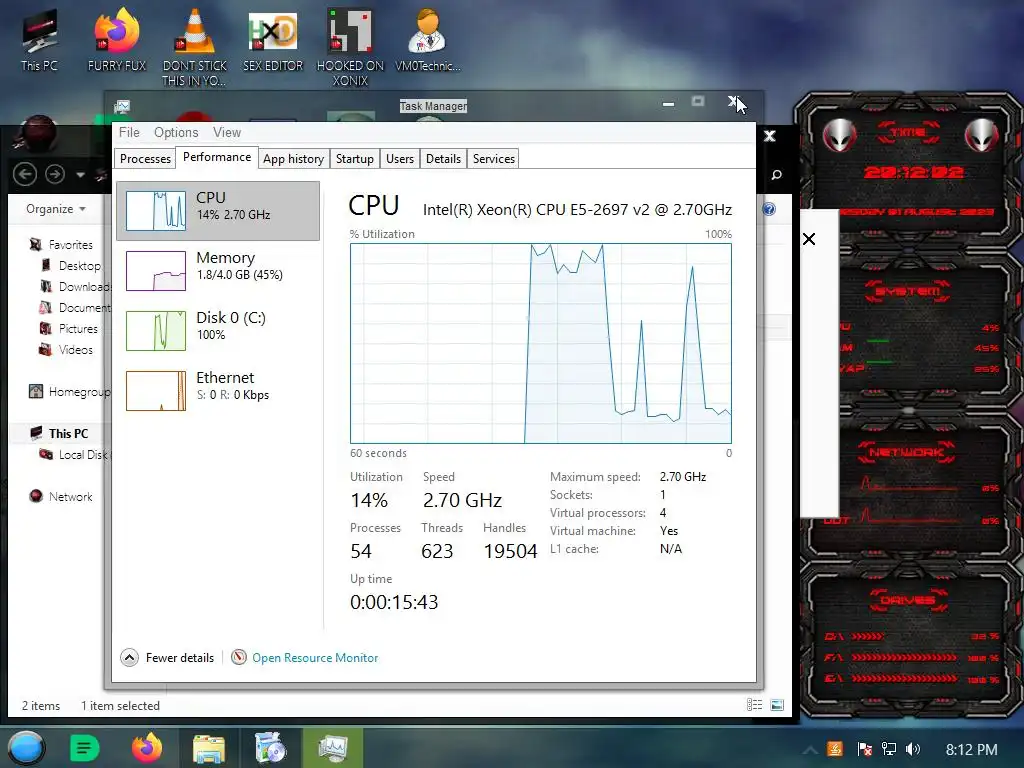1024x768 pixels.
Task: Select This PC in navigation pane
Action: pos(60,434)
